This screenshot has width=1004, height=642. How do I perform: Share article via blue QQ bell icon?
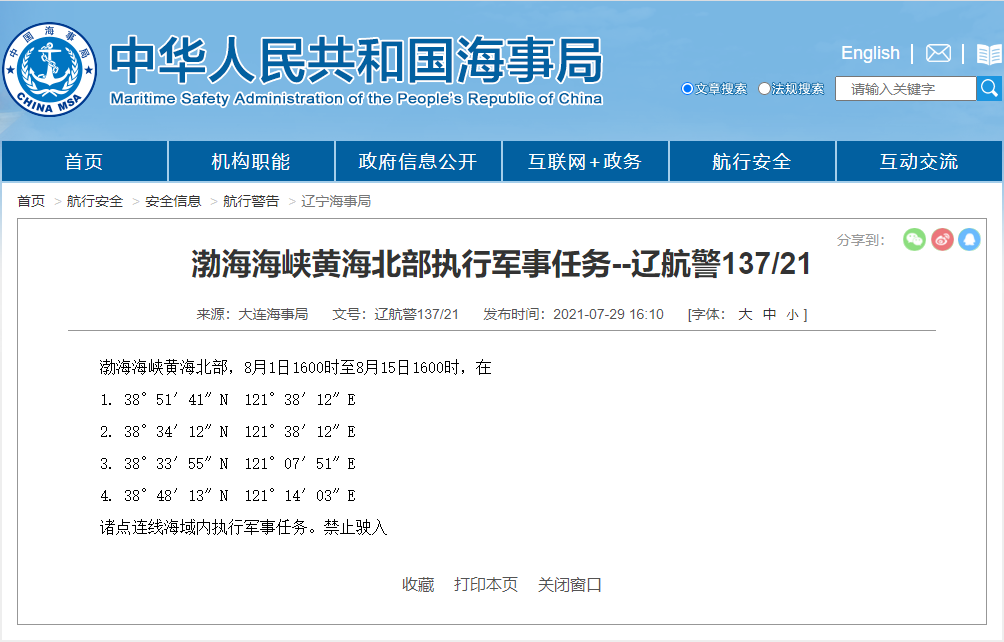tap(969, 239)
